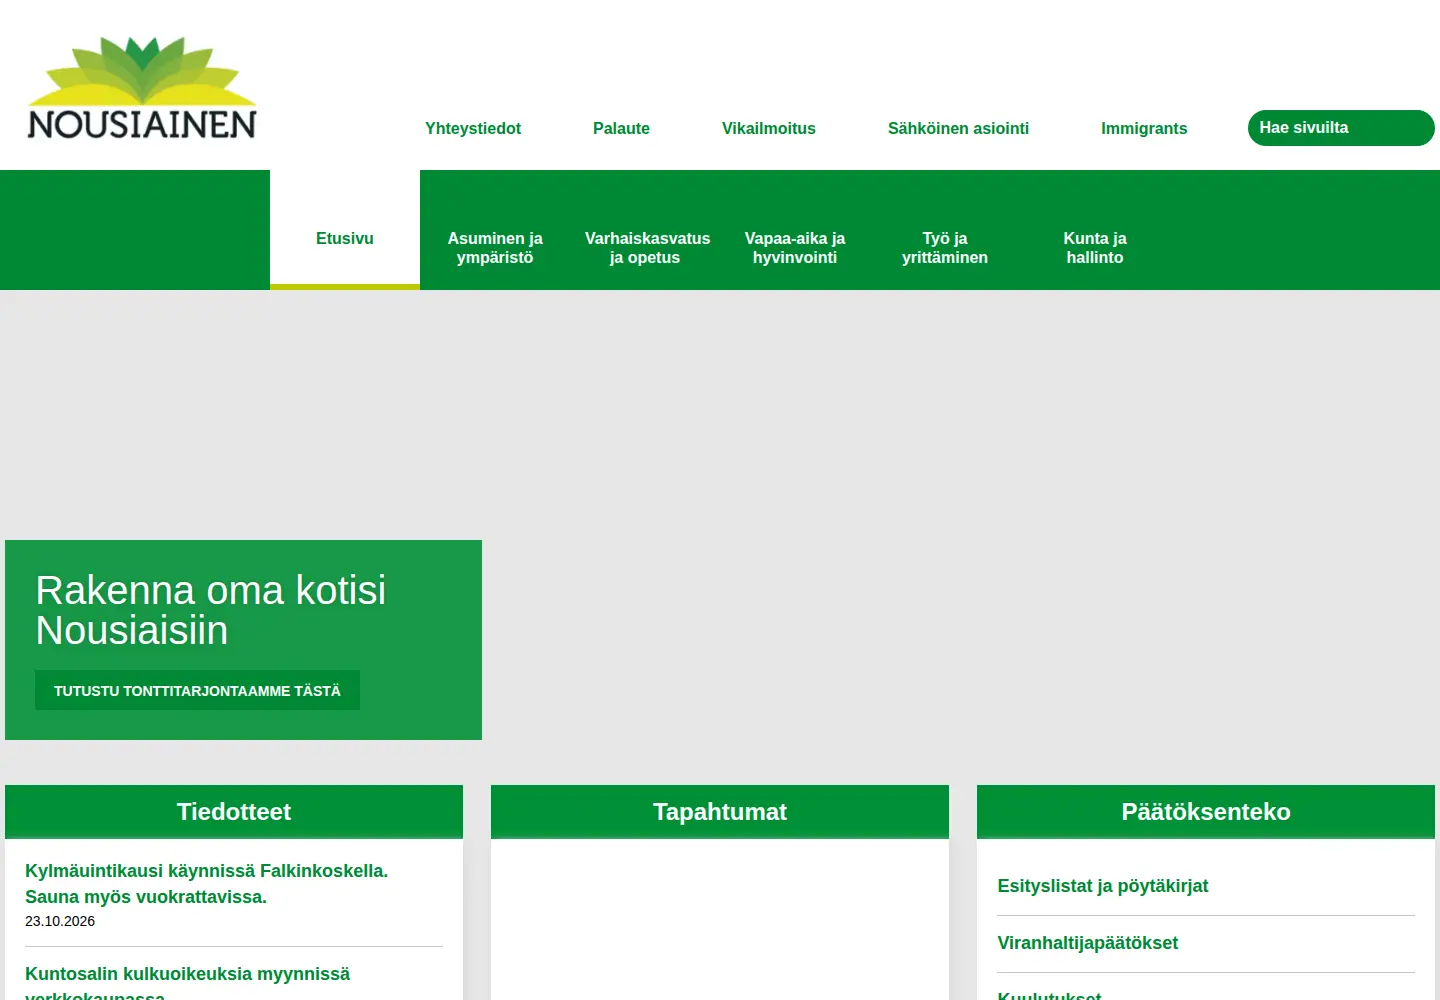Click the Tapahtumat section header
The height and width of the screenshot is (1000, 1440).
click(720, 811)
